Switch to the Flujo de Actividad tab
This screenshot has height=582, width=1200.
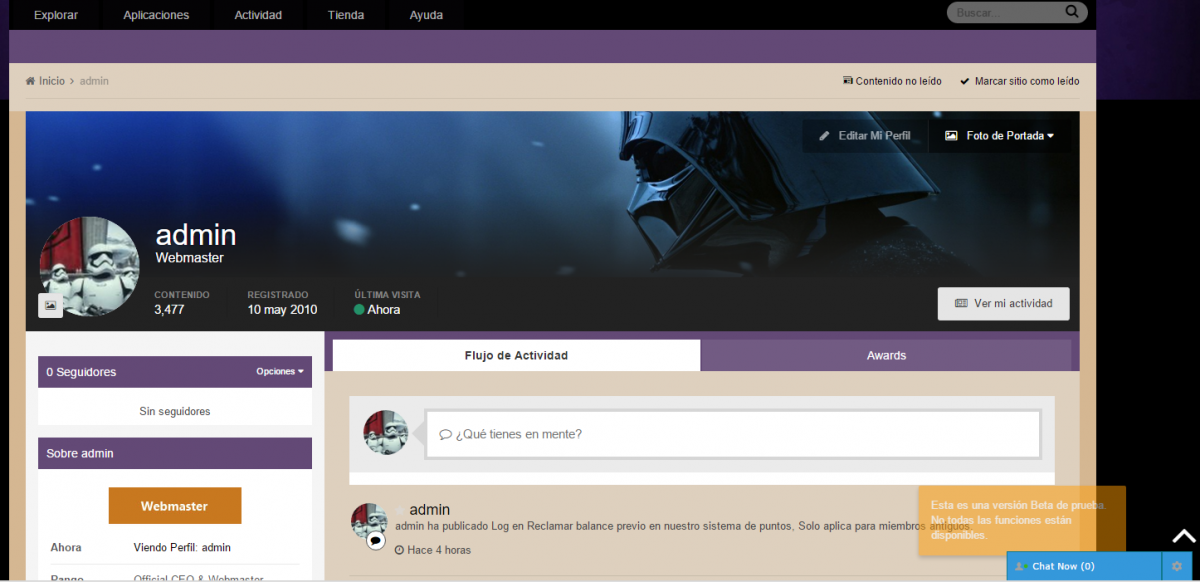pos(516,355)
